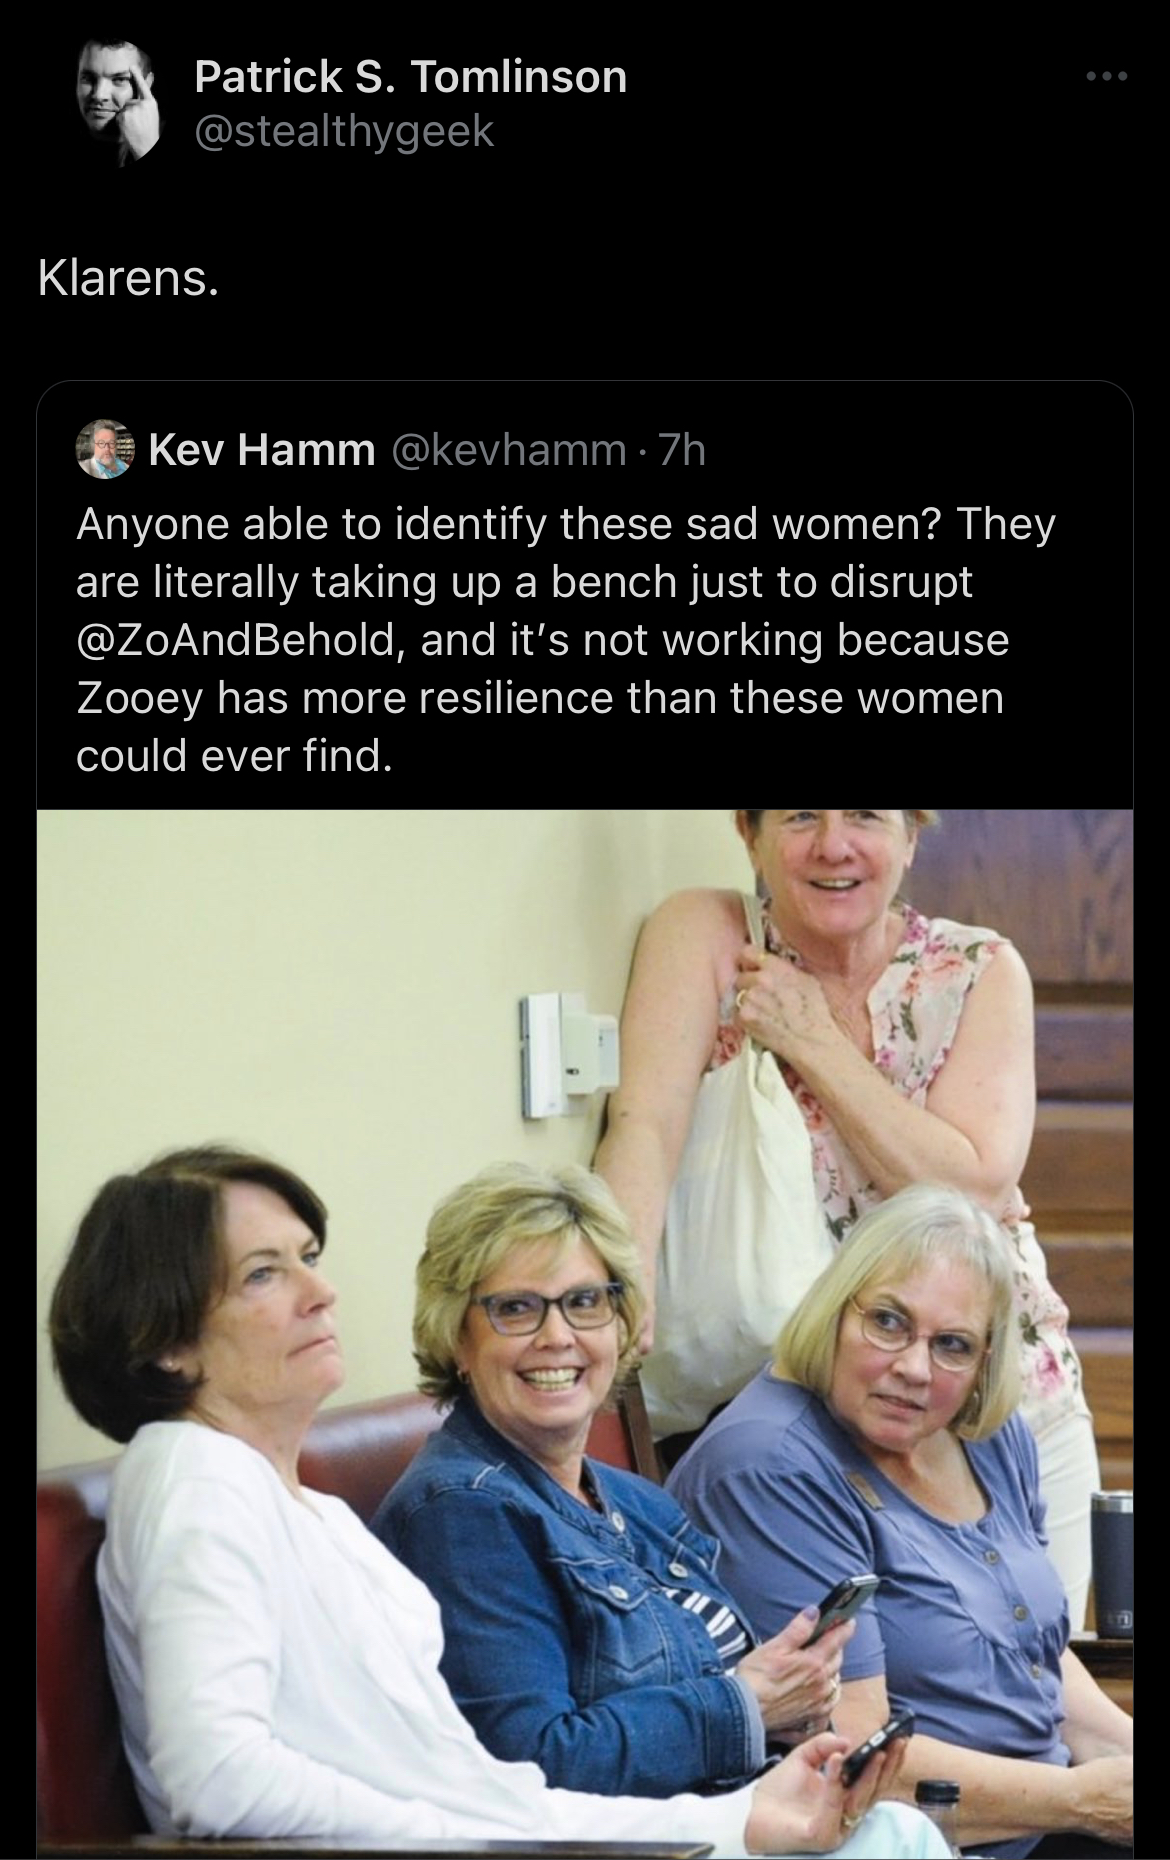Click the word "Zooey" in quoted tweet
The height and width of the screenshot is (1860, 1170).
coord(135,698)
